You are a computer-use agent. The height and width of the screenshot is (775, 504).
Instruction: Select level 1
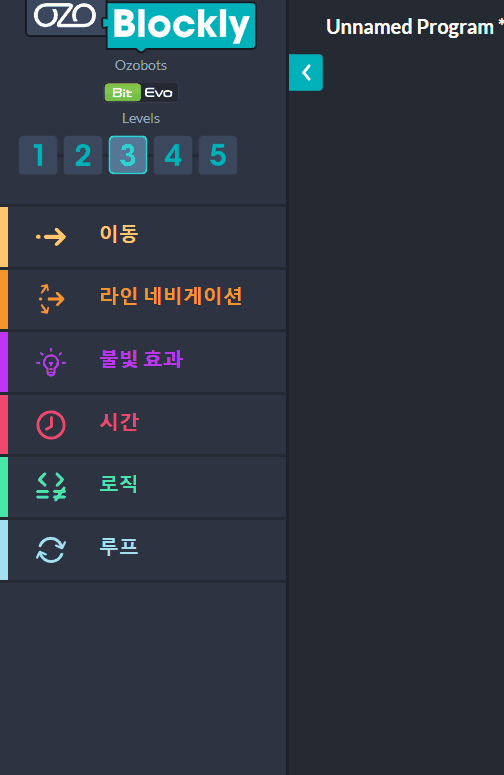[x=38, y=155]
